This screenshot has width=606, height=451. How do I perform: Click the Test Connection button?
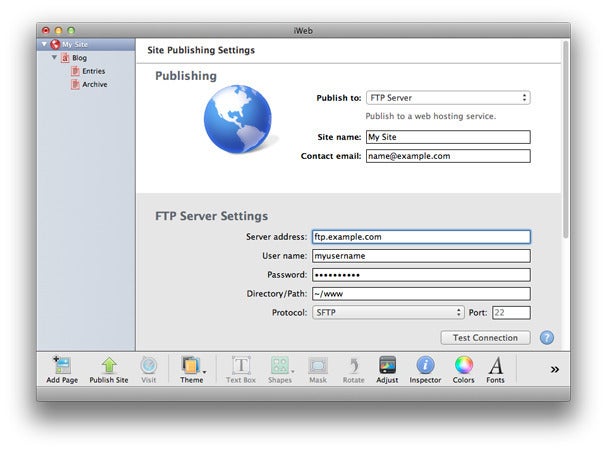(485, 338)
